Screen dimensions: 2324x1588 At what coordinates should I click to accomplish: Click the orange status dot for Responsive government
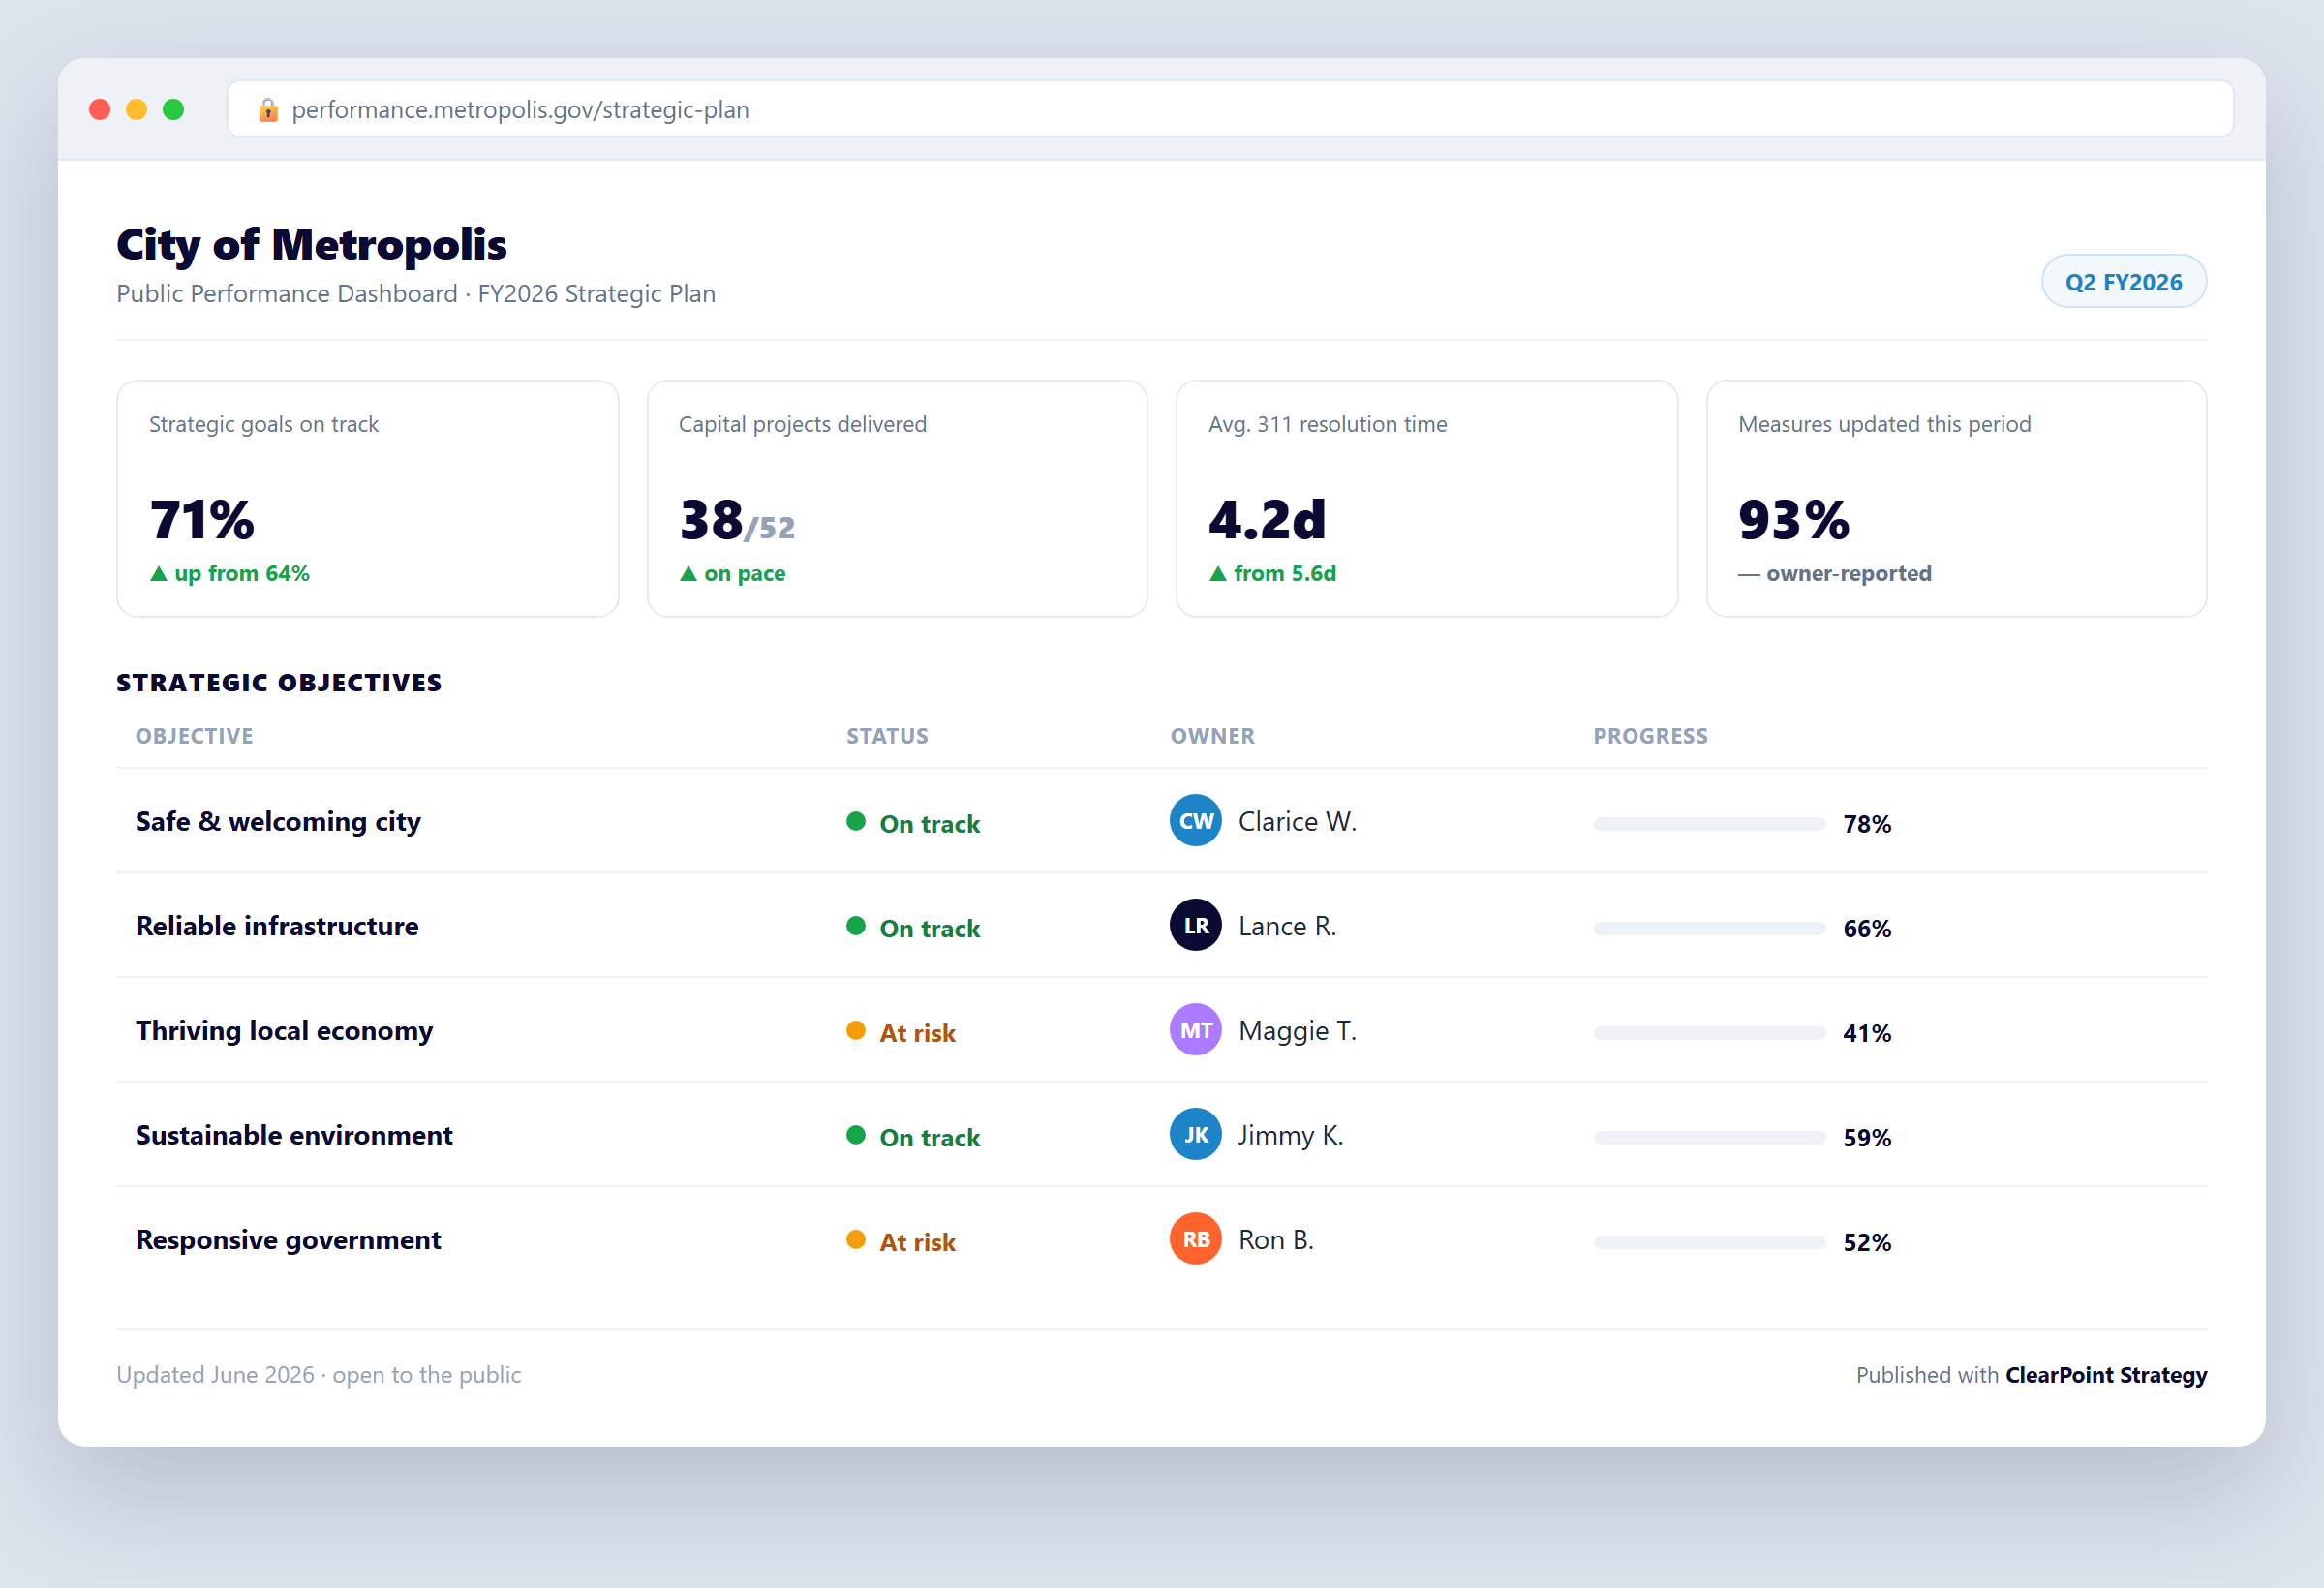pyautogui.click(x=856, y=1239)
